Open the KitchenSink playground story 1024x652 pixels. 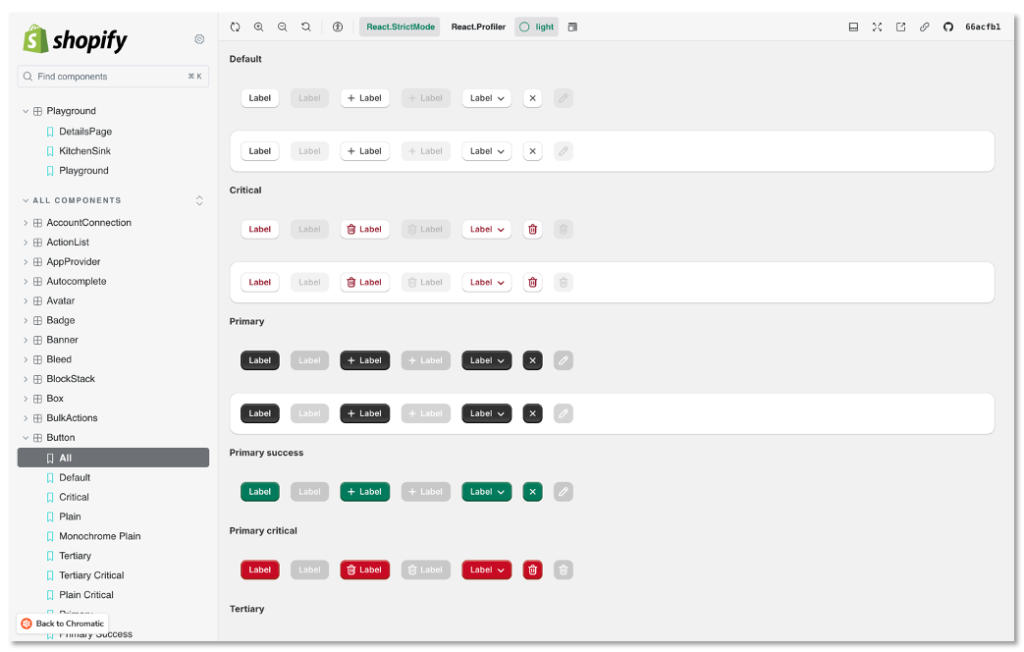click(84, 151)
